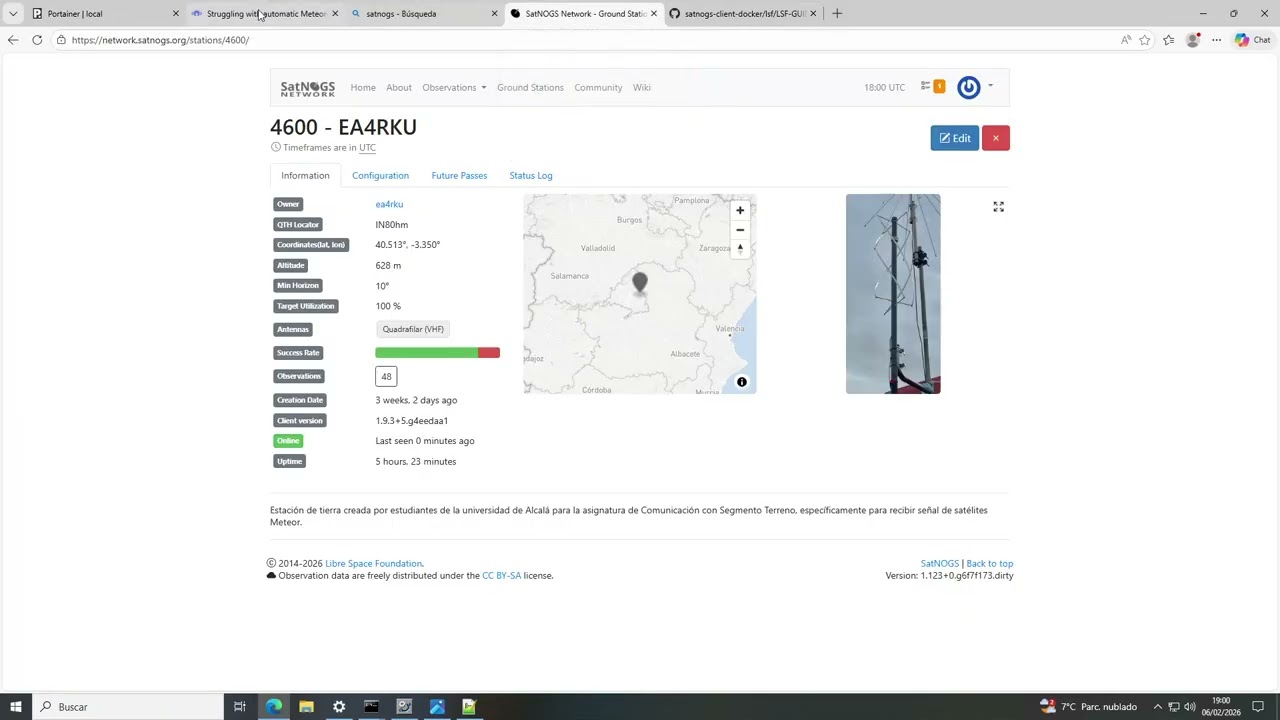Expand the tab search dropdown arrow

(x=13, y=14)
